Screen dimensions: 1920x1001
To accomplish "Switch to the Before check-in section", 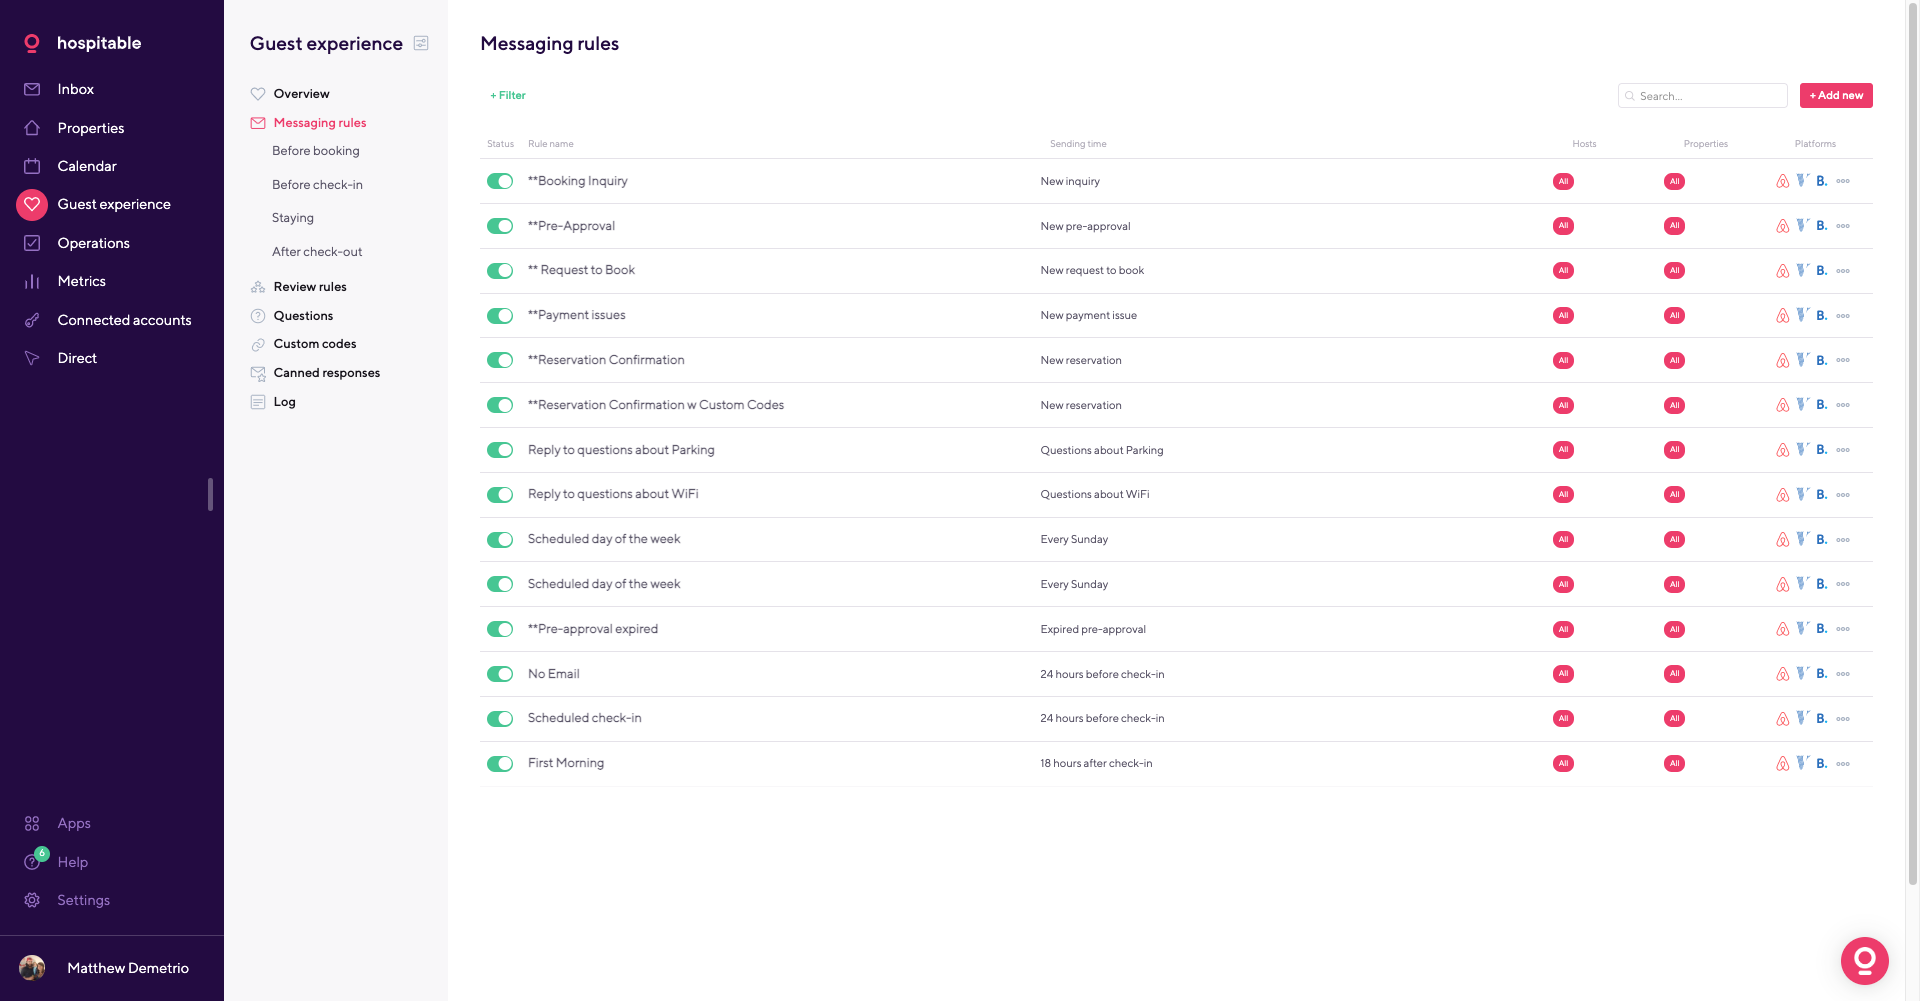I will pos(317,184).
